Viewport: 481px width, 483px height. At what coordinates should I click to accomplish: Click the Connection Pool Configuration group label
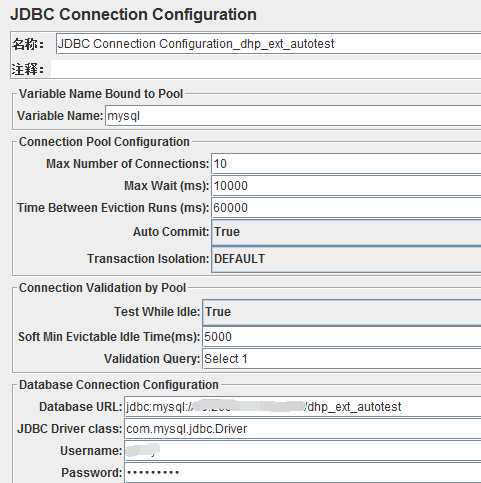click(x=104, y=142)
